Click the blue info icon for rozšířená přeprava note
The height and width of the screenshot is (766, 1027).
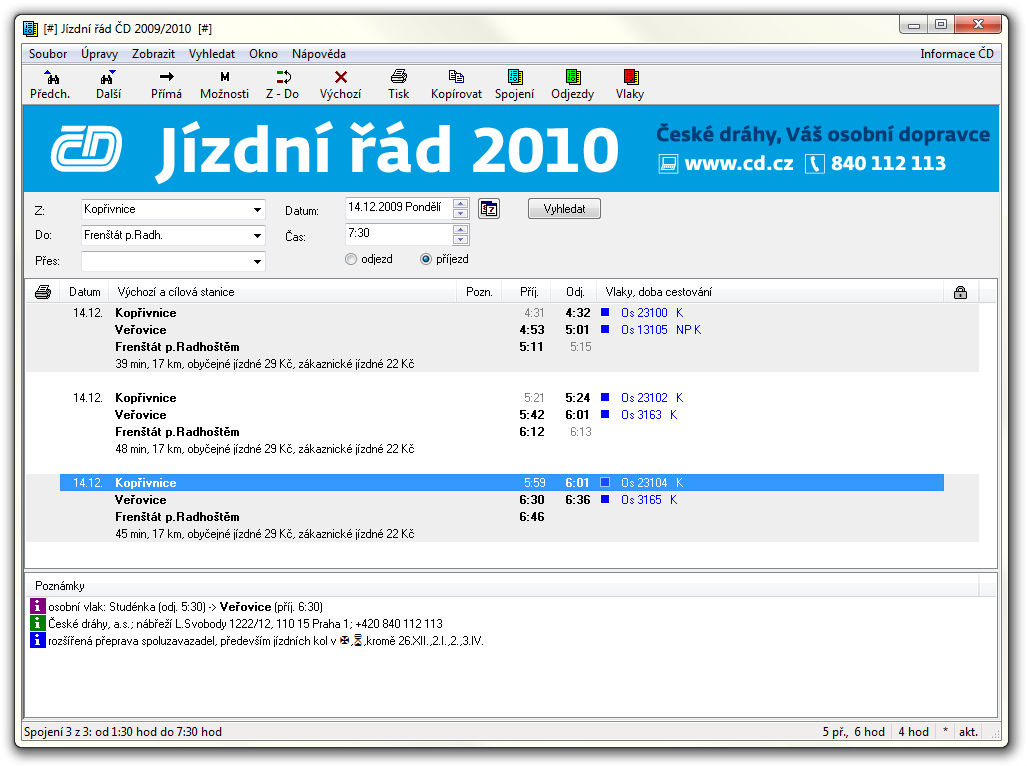click(37, 640)
